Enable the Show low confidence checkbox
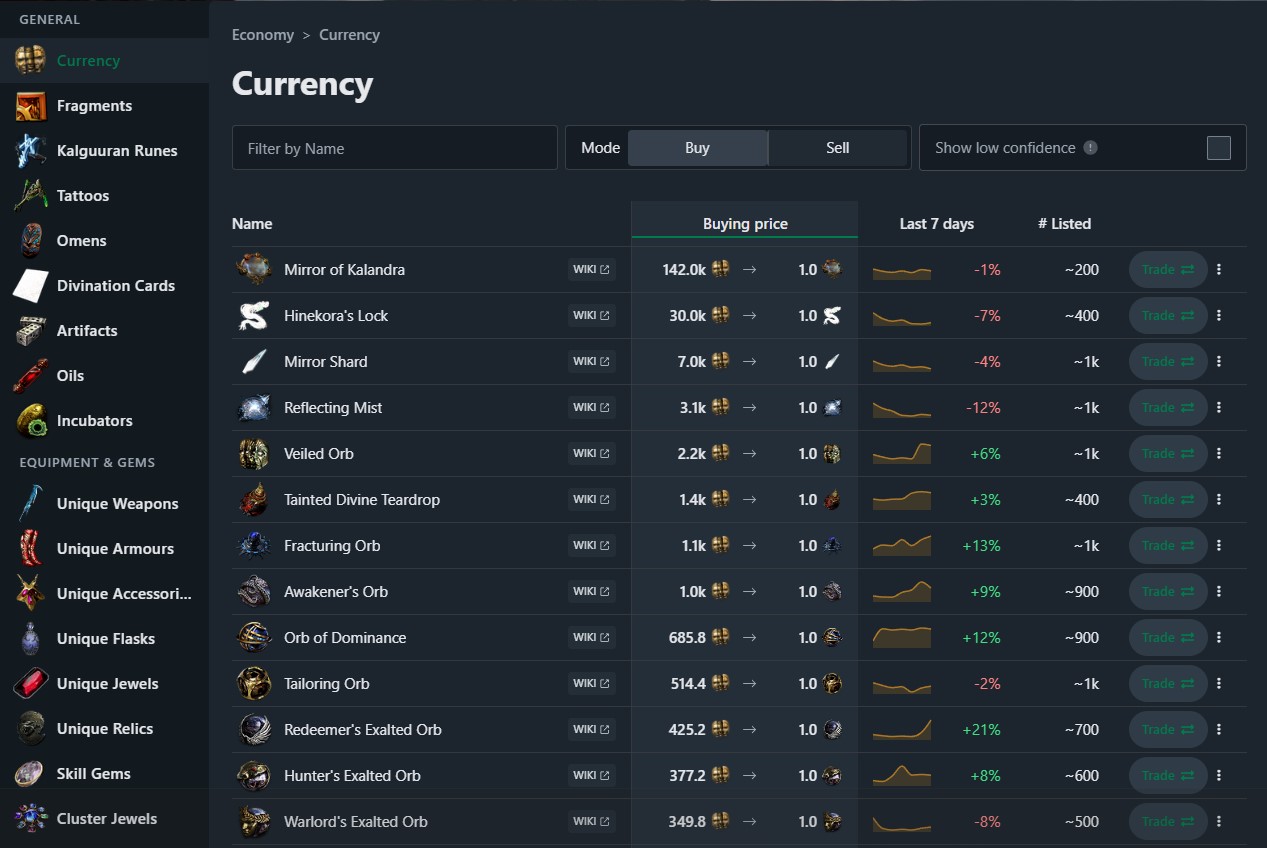1267x848 pixels. coord(1218,148)
